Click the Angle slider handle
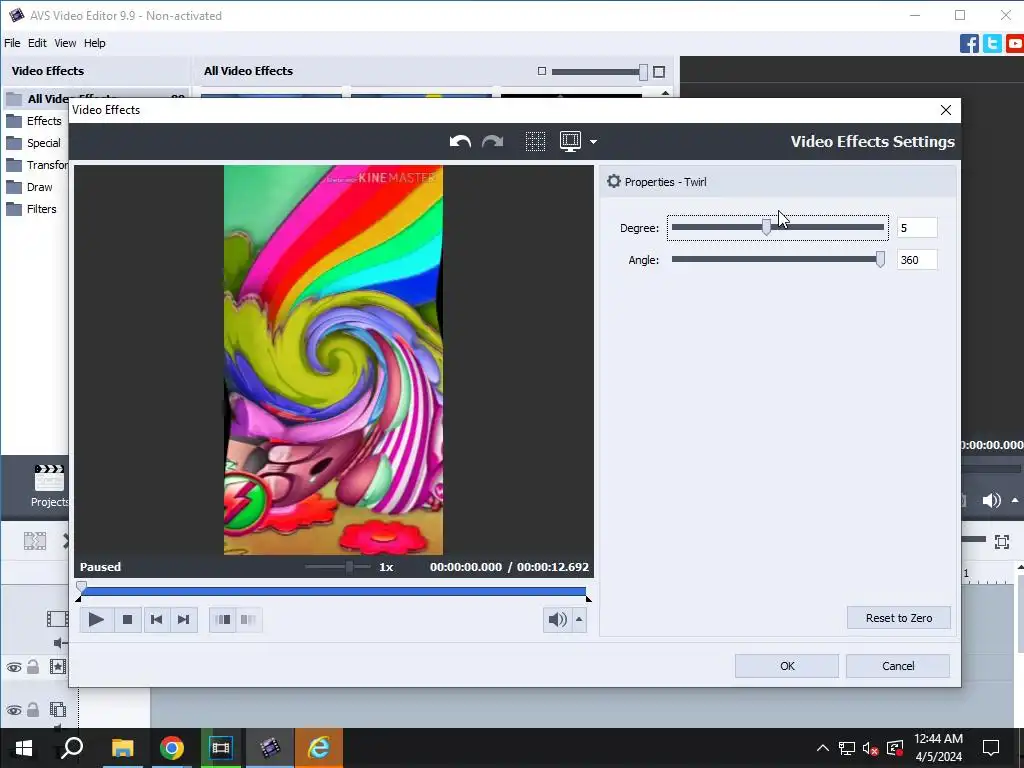 [x=880, y=259]
